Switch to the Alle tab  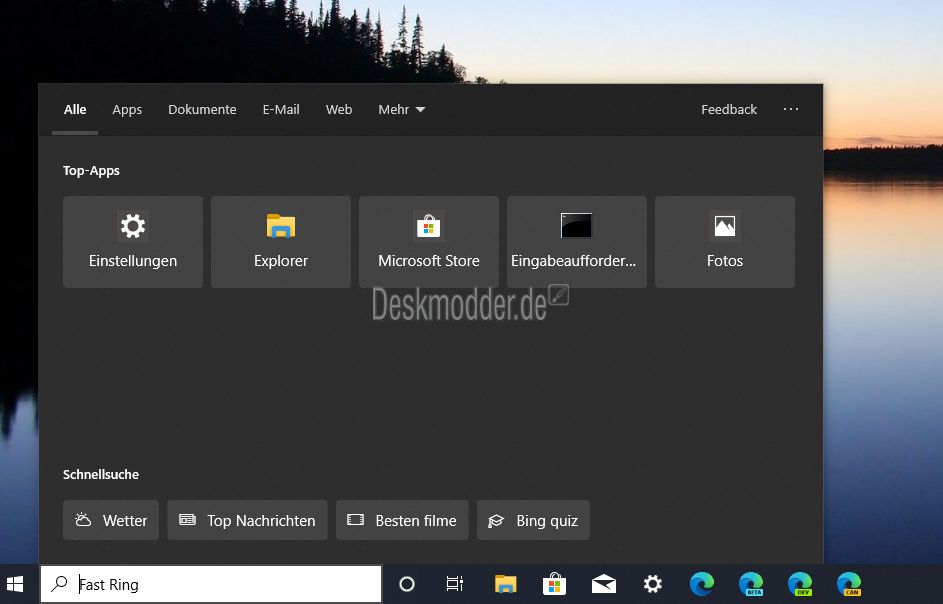pyautogui.click(x=75, y=109)
